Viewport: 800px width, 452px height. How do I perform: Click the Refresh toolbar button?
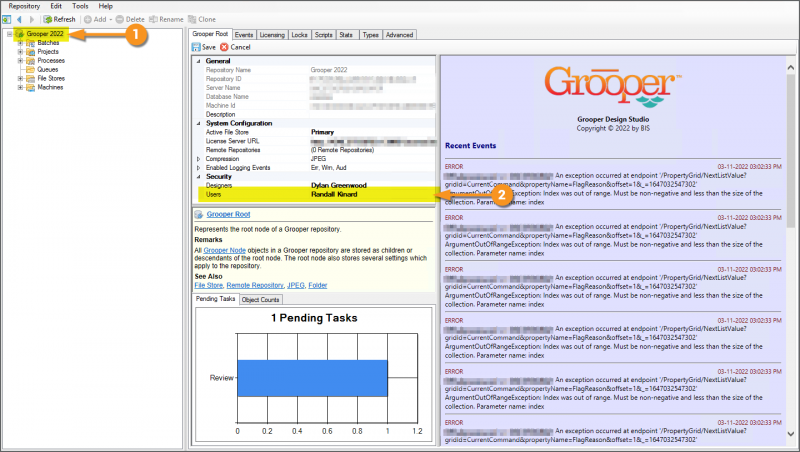click(x=59, y=19)
